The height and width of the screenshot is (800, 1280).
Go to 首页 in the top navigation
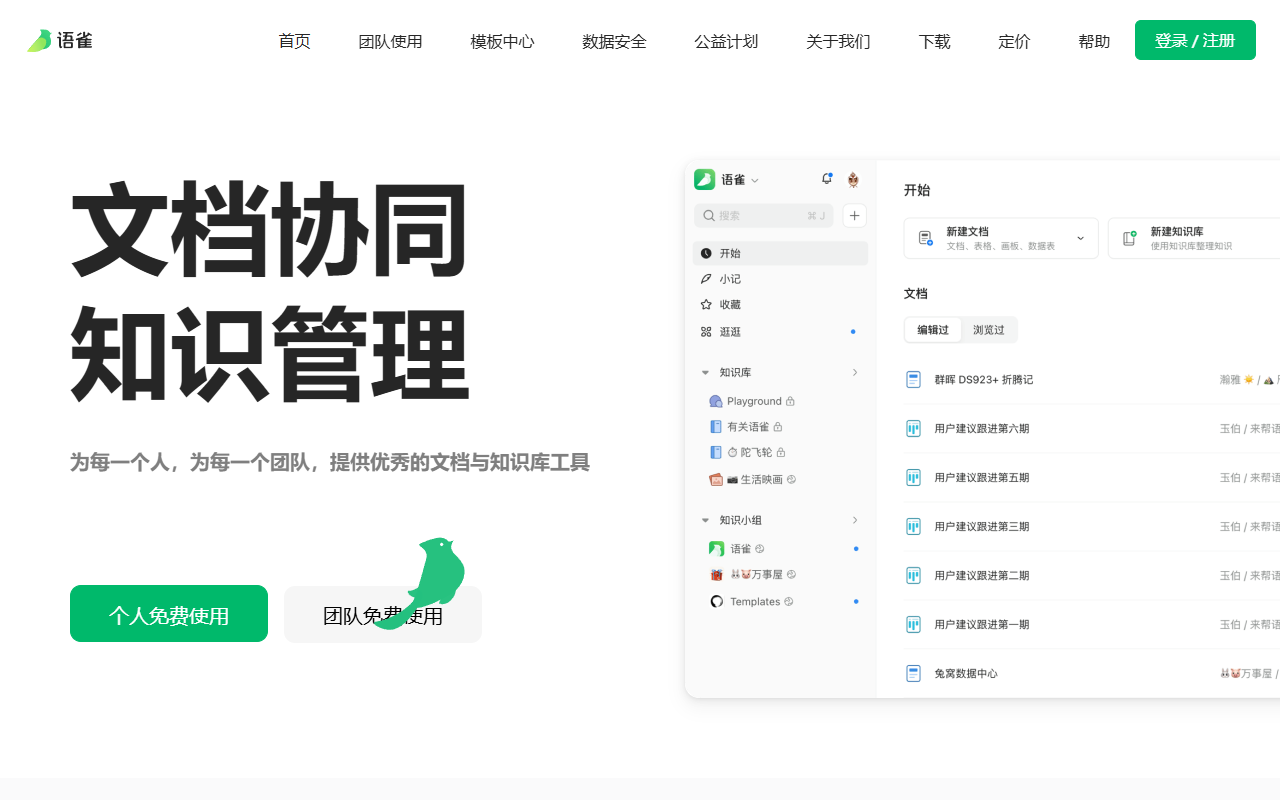(x=294, y=41)
